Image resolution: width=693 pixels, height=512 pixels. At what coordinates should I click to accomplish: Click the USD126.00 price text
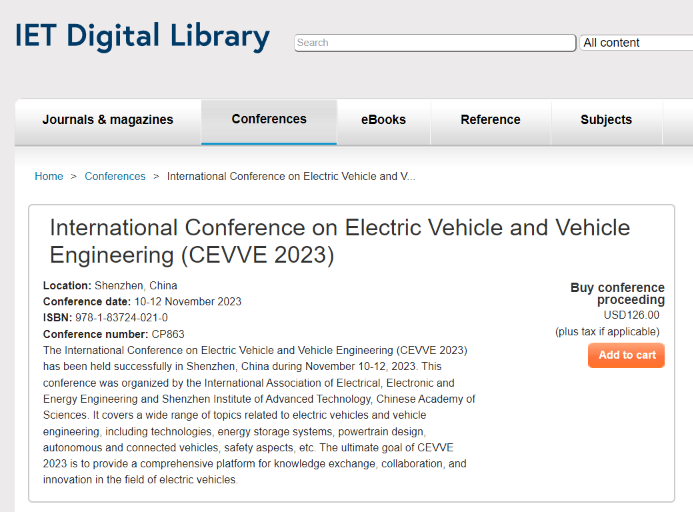point(632,316)
